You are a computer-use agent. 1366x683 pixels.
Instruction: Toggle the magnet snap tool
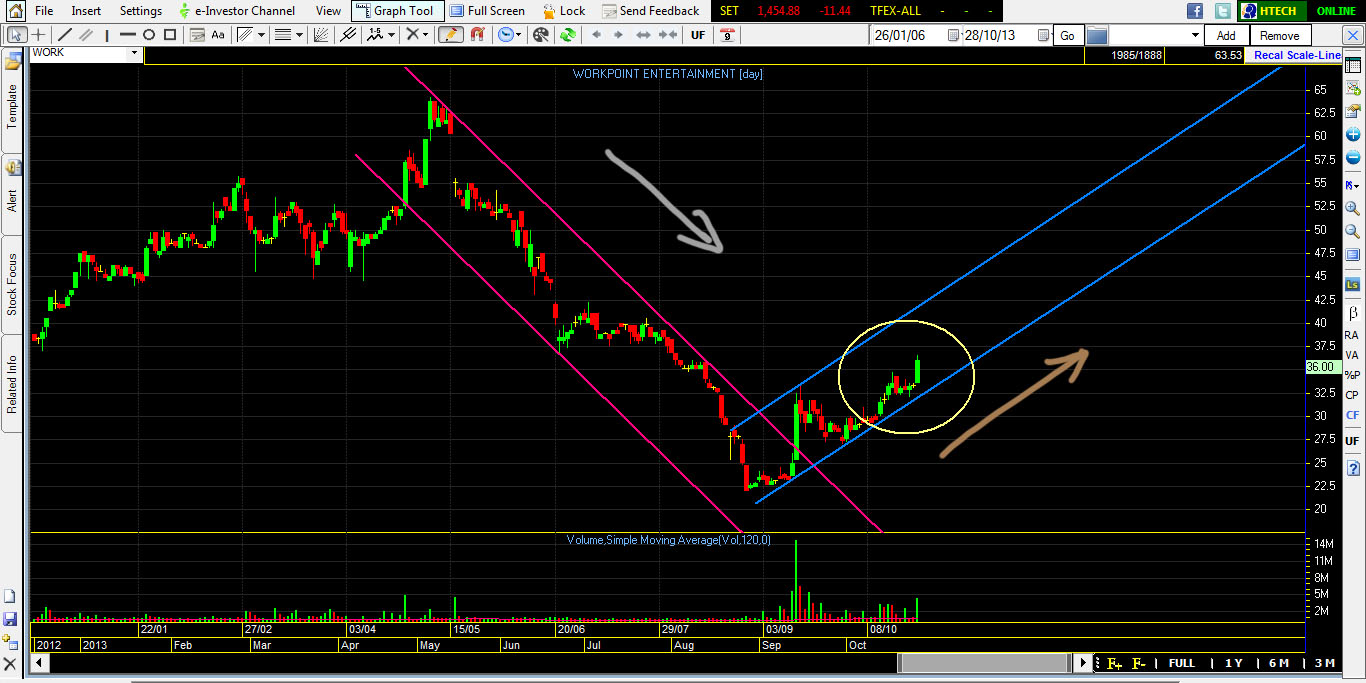point(478,35)
